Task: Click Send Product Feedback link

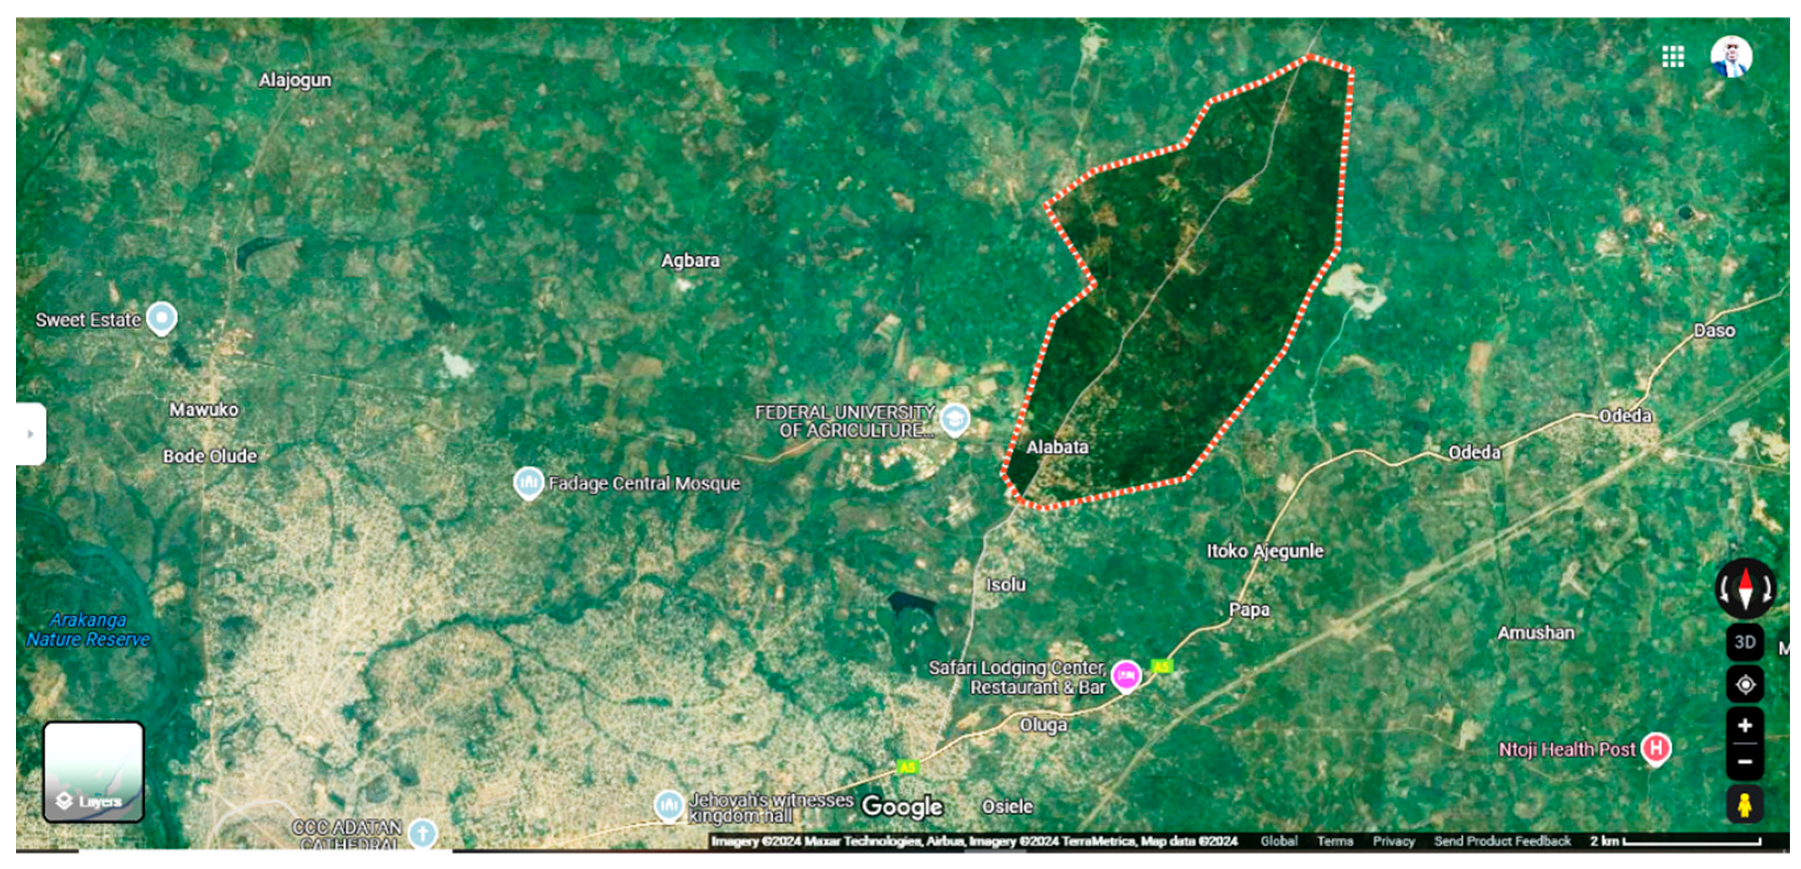Action: coord(1501,841)
